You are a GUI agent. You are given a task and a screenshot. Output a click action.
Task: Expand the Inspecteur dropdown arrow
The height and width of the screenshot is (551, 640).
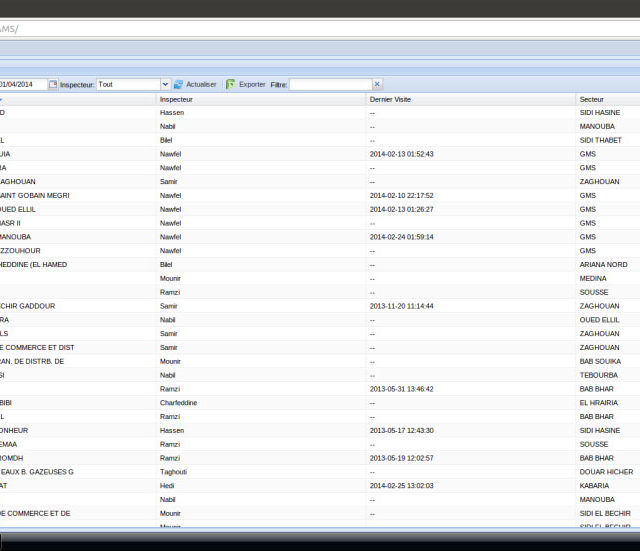[x=165, y=85]
